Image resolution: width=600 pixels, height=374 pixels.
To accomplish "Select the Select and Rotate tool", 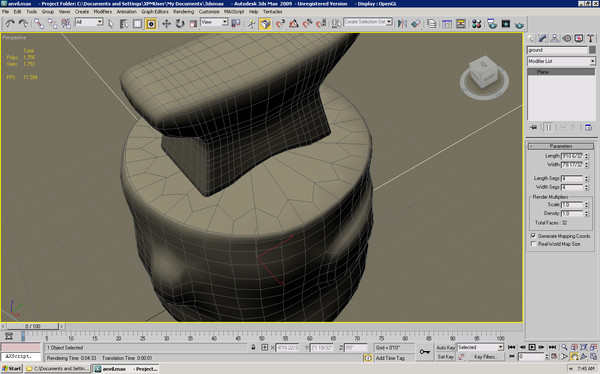I will click(x=180, y=24).
